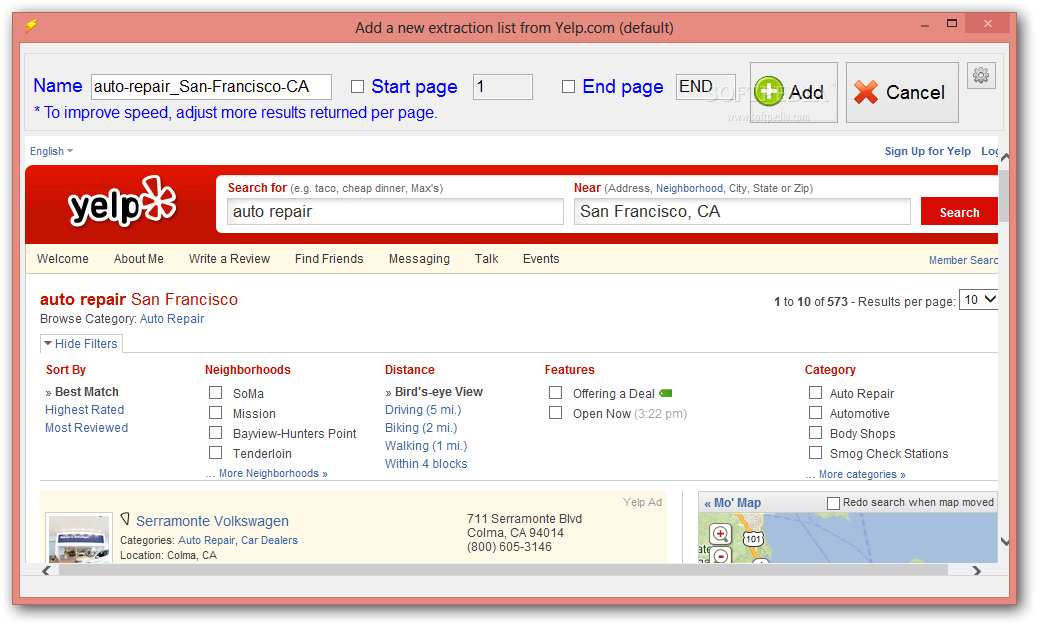Click the Cancel button
Viewport: 1037px width, 625px height.
click(902, 93)
